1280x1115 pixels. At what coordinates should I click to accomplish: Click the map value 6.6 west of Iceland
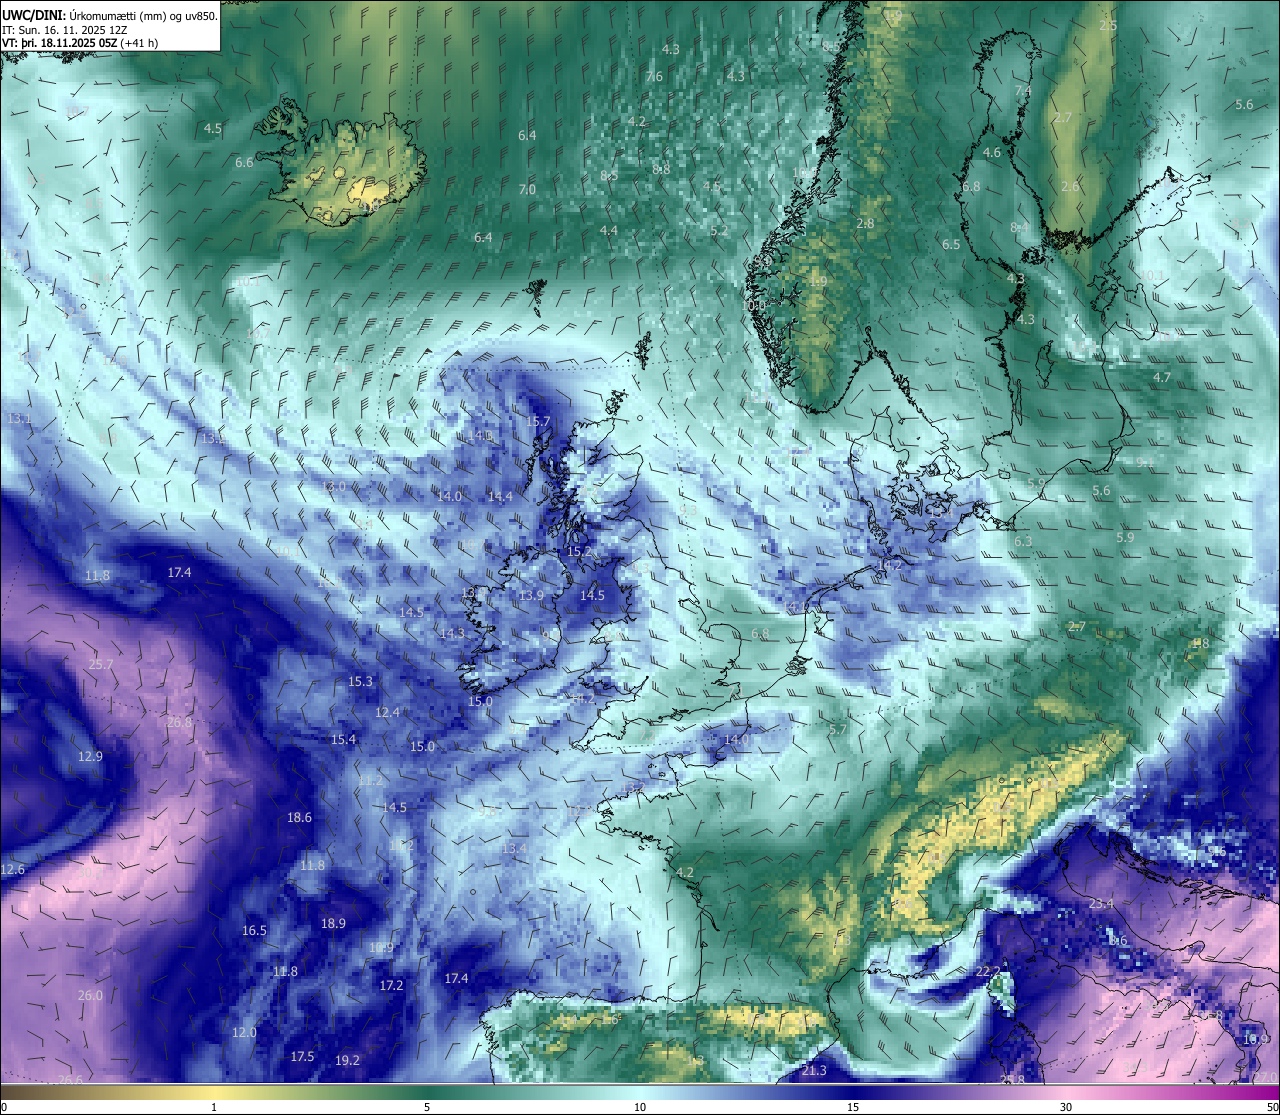244,162
